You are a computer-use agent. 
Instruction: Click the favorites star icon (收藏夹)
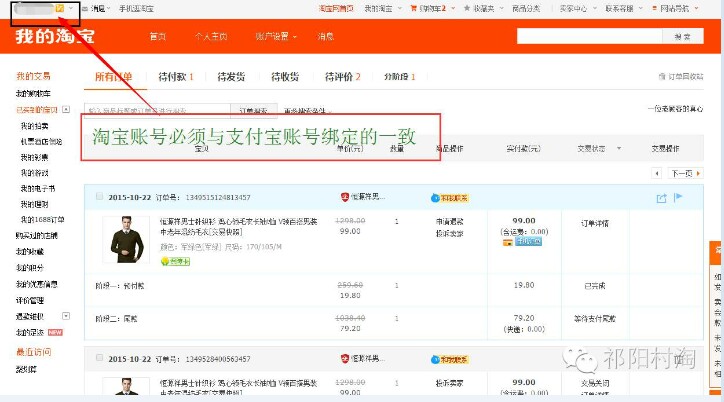[x=467, y=8]
